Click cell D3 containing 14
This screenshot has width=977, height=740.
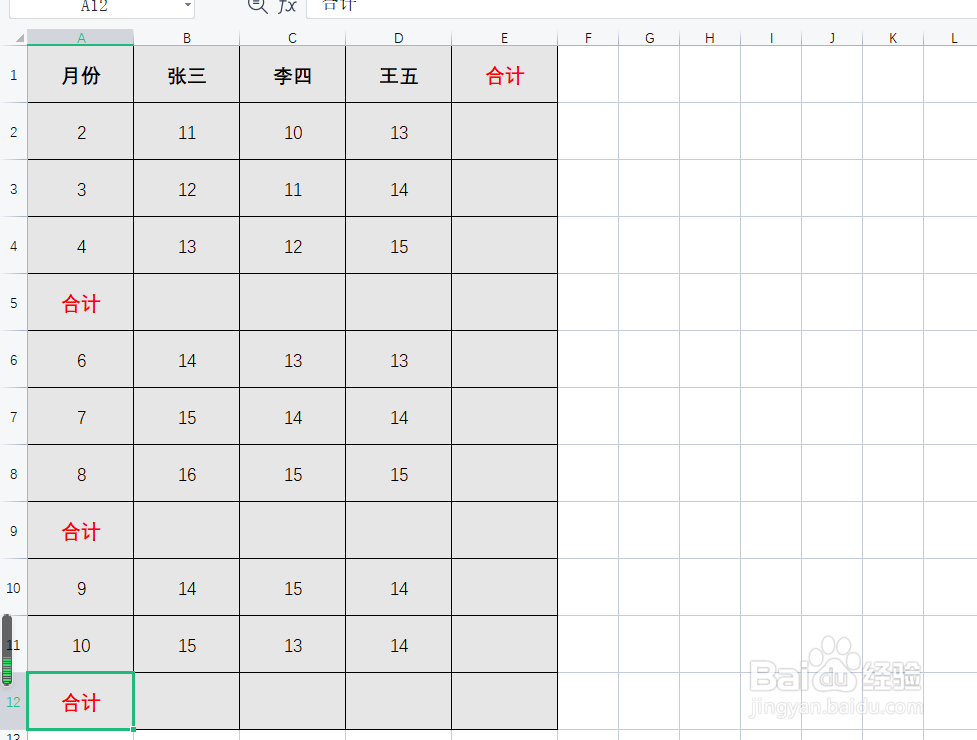pos(398,189)
